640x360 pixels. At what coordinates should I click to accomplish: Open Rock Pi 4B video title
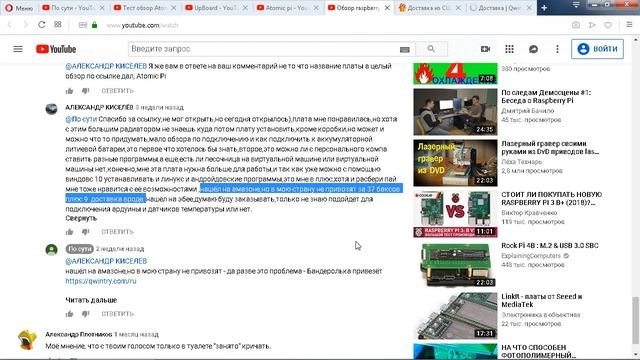(x=550, y=246)
